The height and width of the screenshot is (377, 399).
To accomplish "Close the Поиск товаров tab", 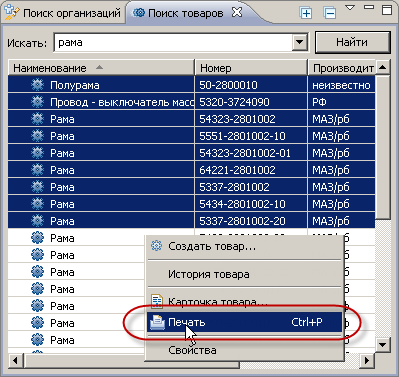I will tap(237, 12).
